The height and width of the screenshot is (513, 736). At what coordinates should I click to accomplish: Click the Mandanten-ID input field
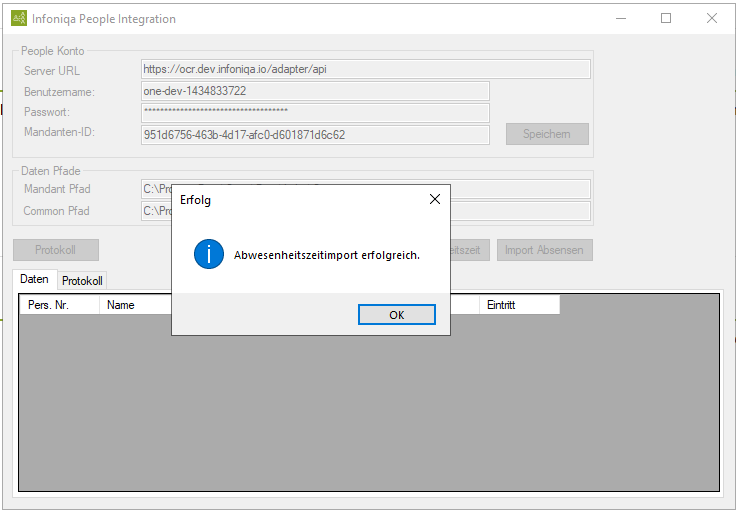click(x=315, y=135)
